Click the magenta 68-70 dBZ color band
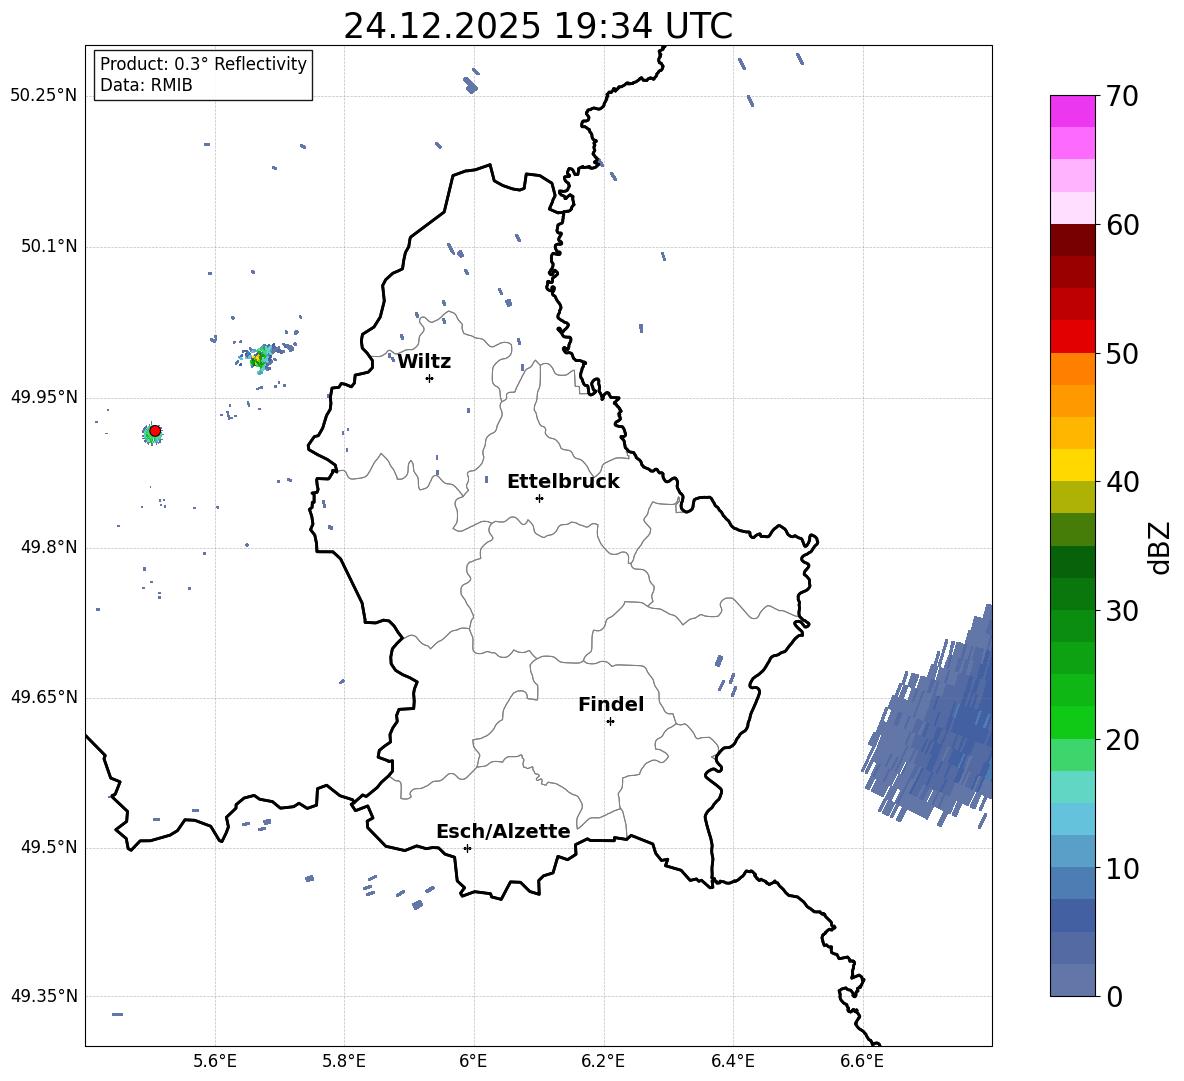This screenshot has width=1184, height=1081. point(1072,111)
